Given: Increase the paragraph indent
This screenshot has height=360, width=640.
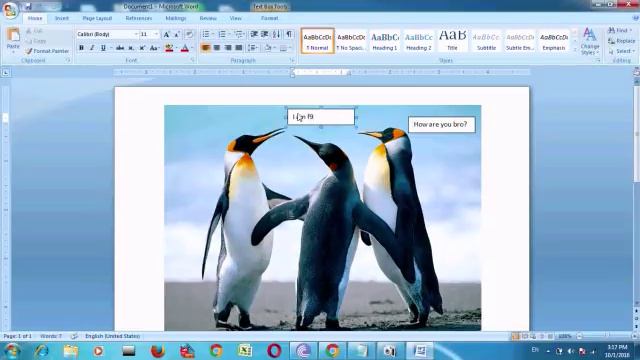Looking at the screenshot, I should click(264, 35).
